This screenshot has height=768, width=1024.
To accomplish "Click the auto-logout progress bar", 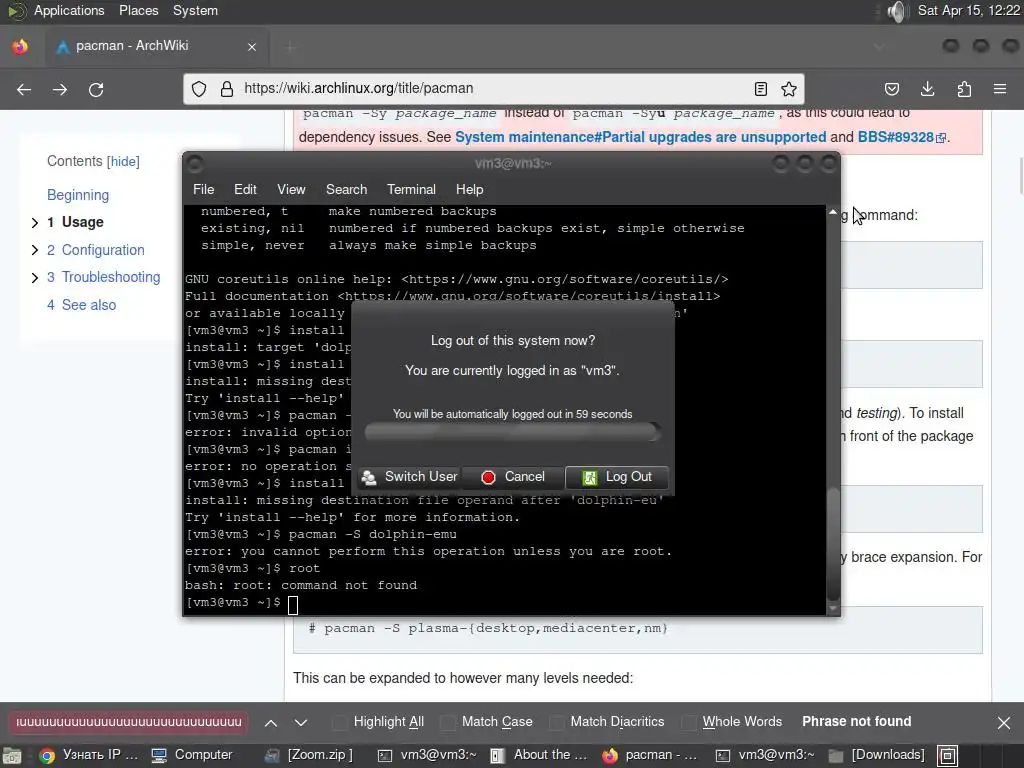I will pyautogui.click(x=513, y=432).
